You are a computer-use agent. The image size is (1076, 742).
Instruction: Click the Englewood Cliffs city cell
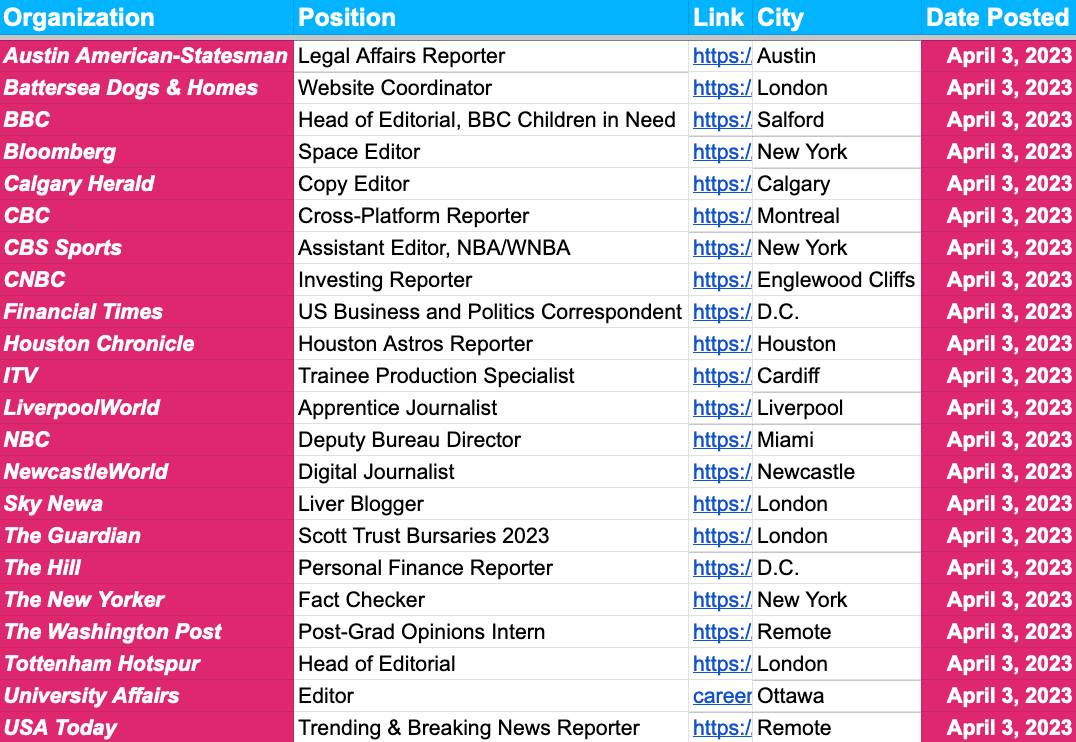click(x=836, y=280)
